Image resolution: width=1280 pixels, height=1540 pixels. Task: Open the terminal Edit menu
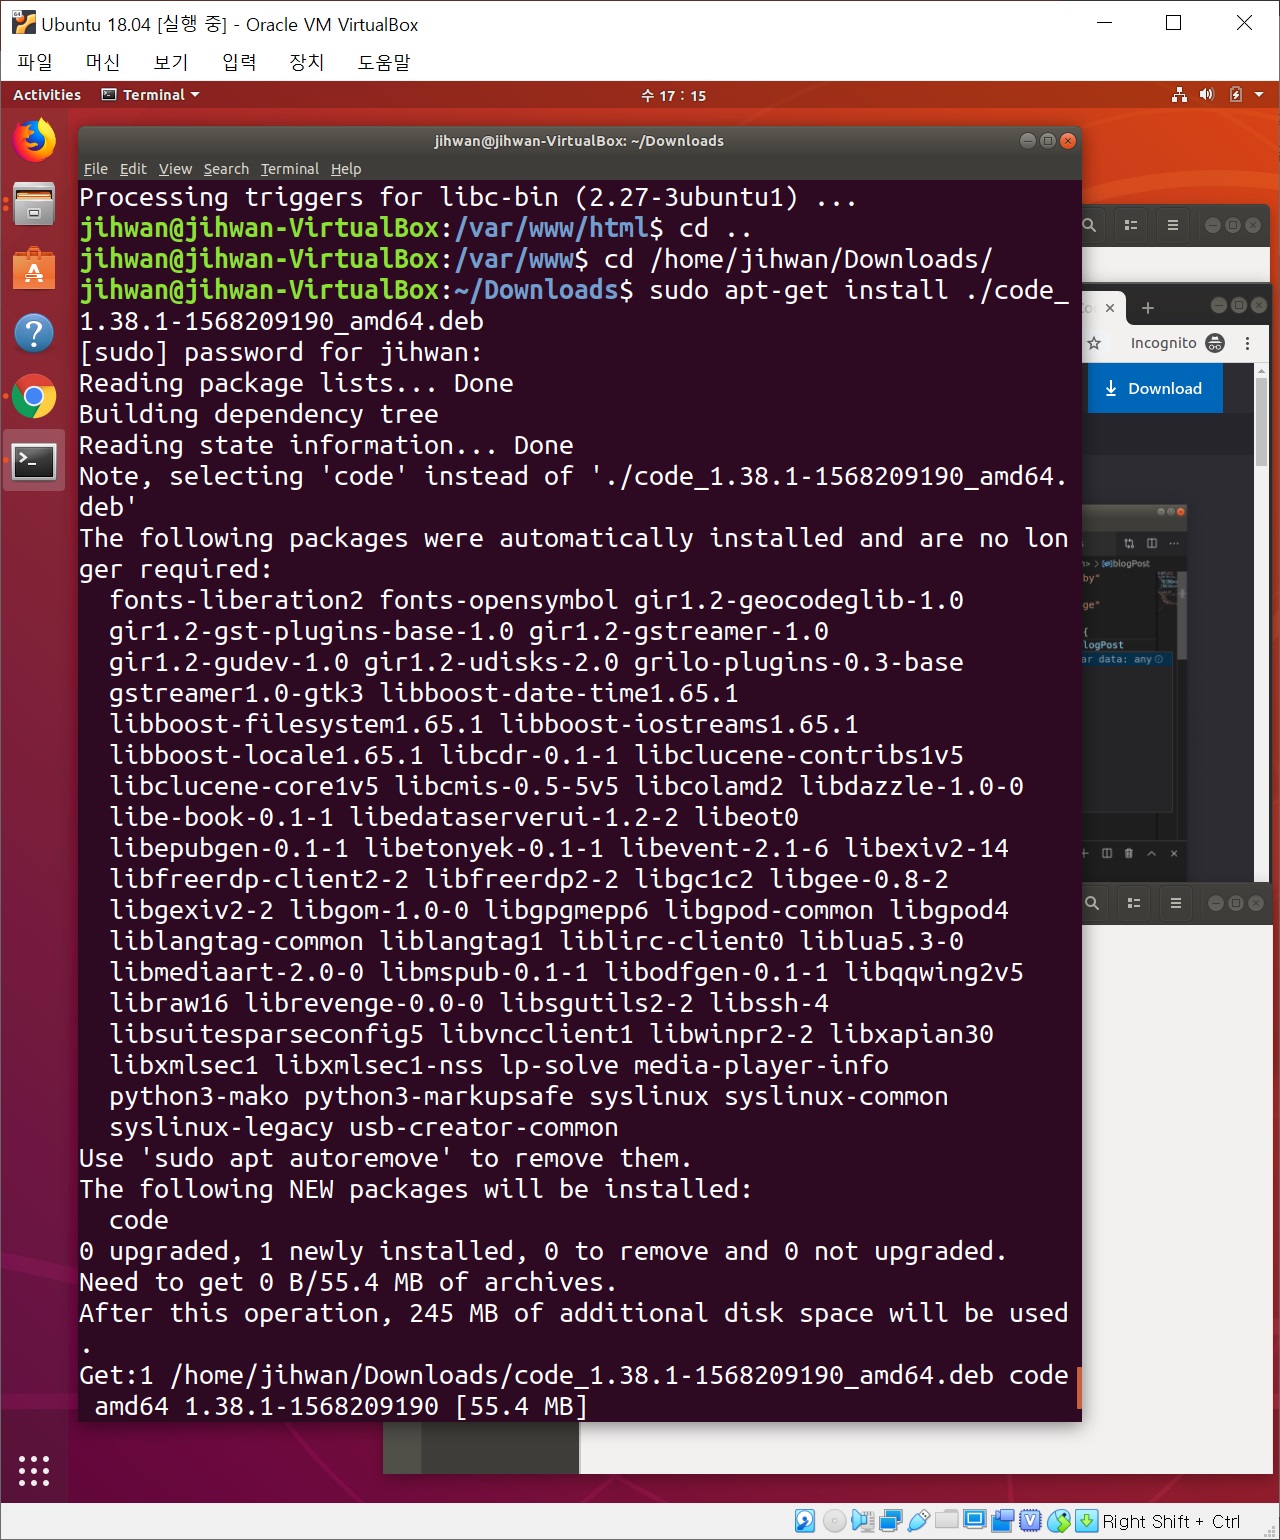pos(133,169)
